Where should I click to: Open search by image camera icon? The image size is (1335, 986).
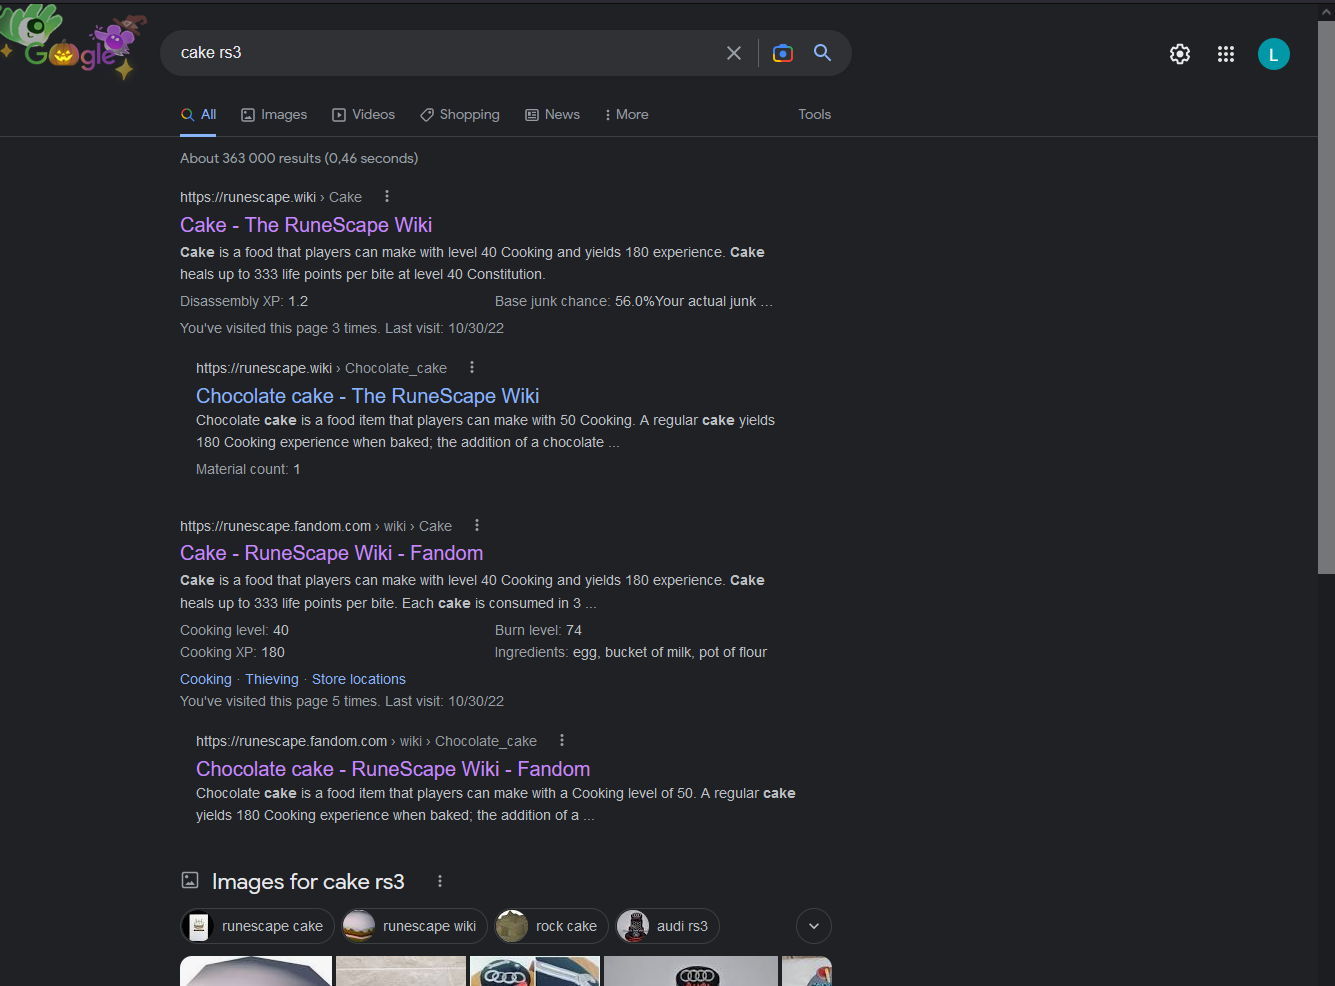coord(783,53)
